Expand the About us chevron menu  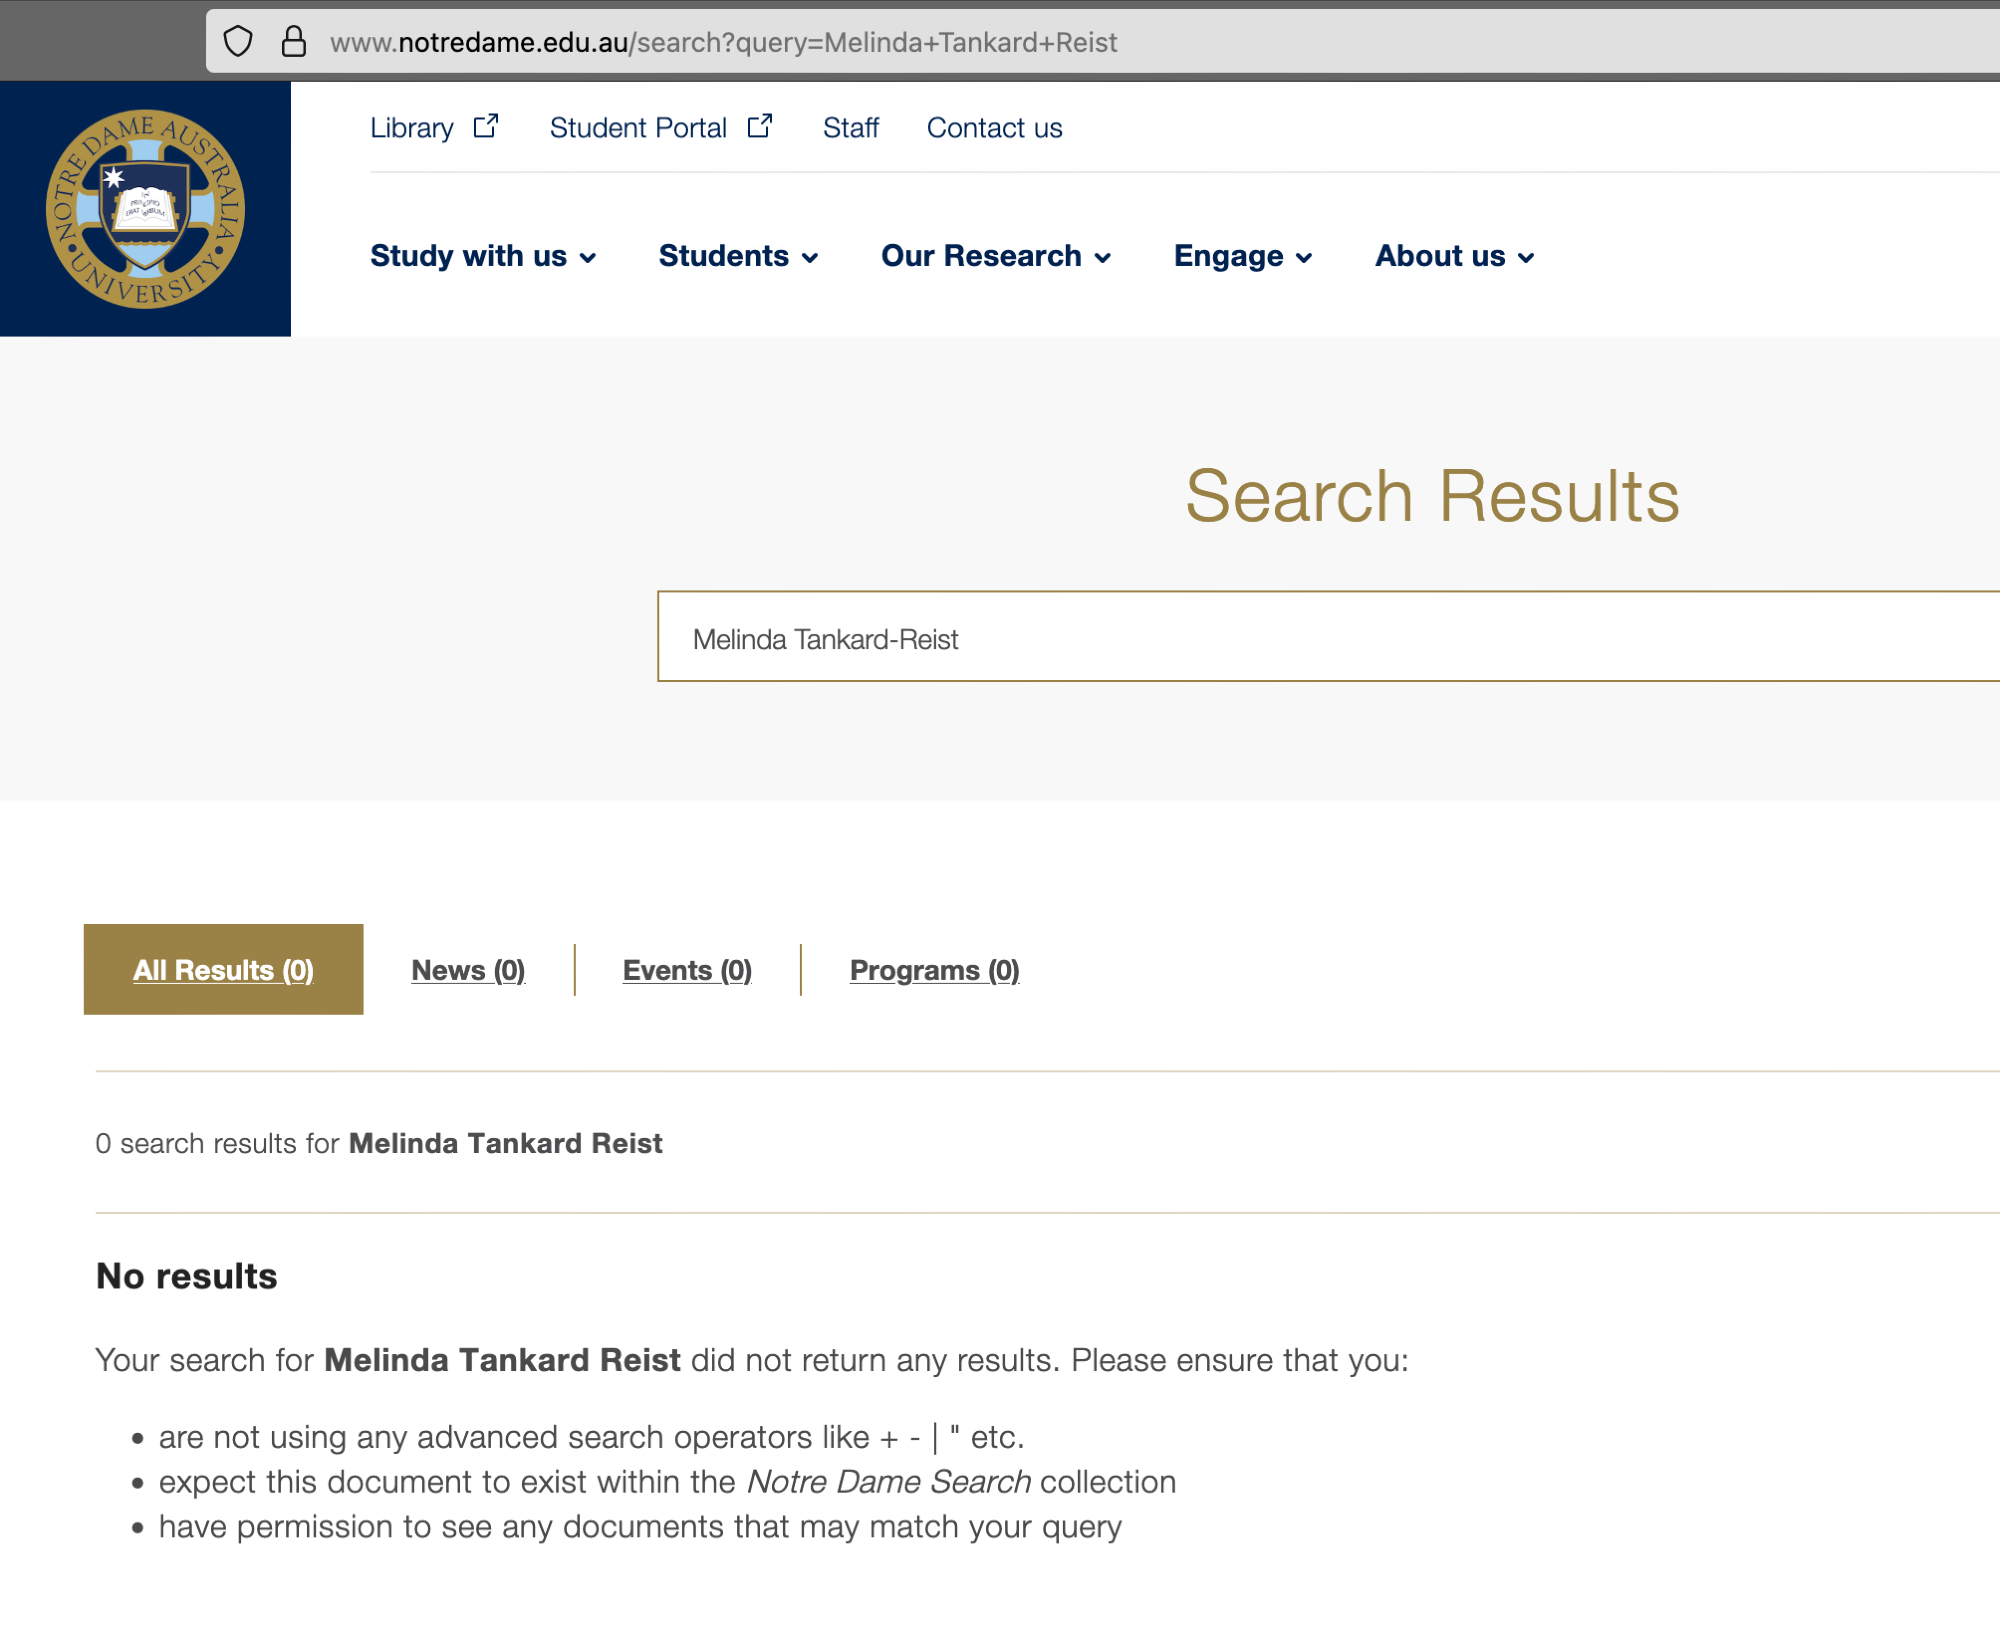1454,256
